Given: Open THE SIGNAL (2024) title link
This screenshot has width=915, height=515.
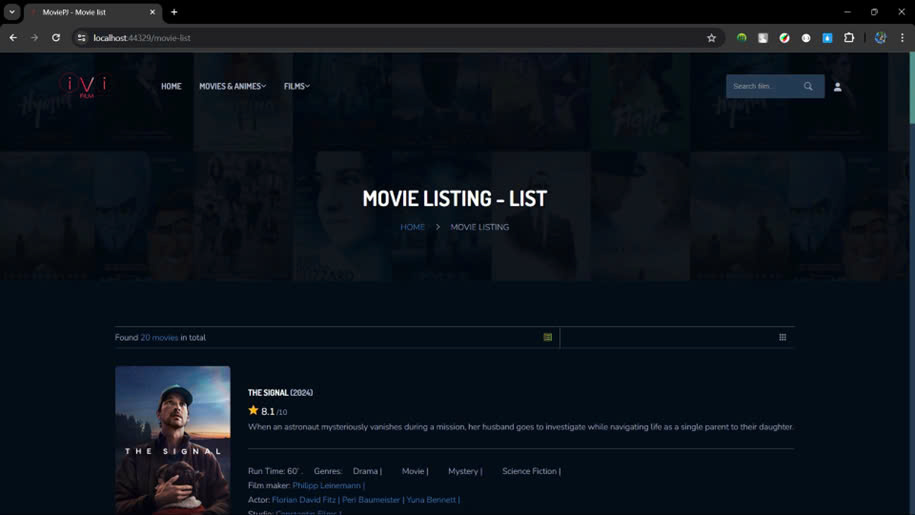Looking at the screenshot, I should tap(280, 393).
